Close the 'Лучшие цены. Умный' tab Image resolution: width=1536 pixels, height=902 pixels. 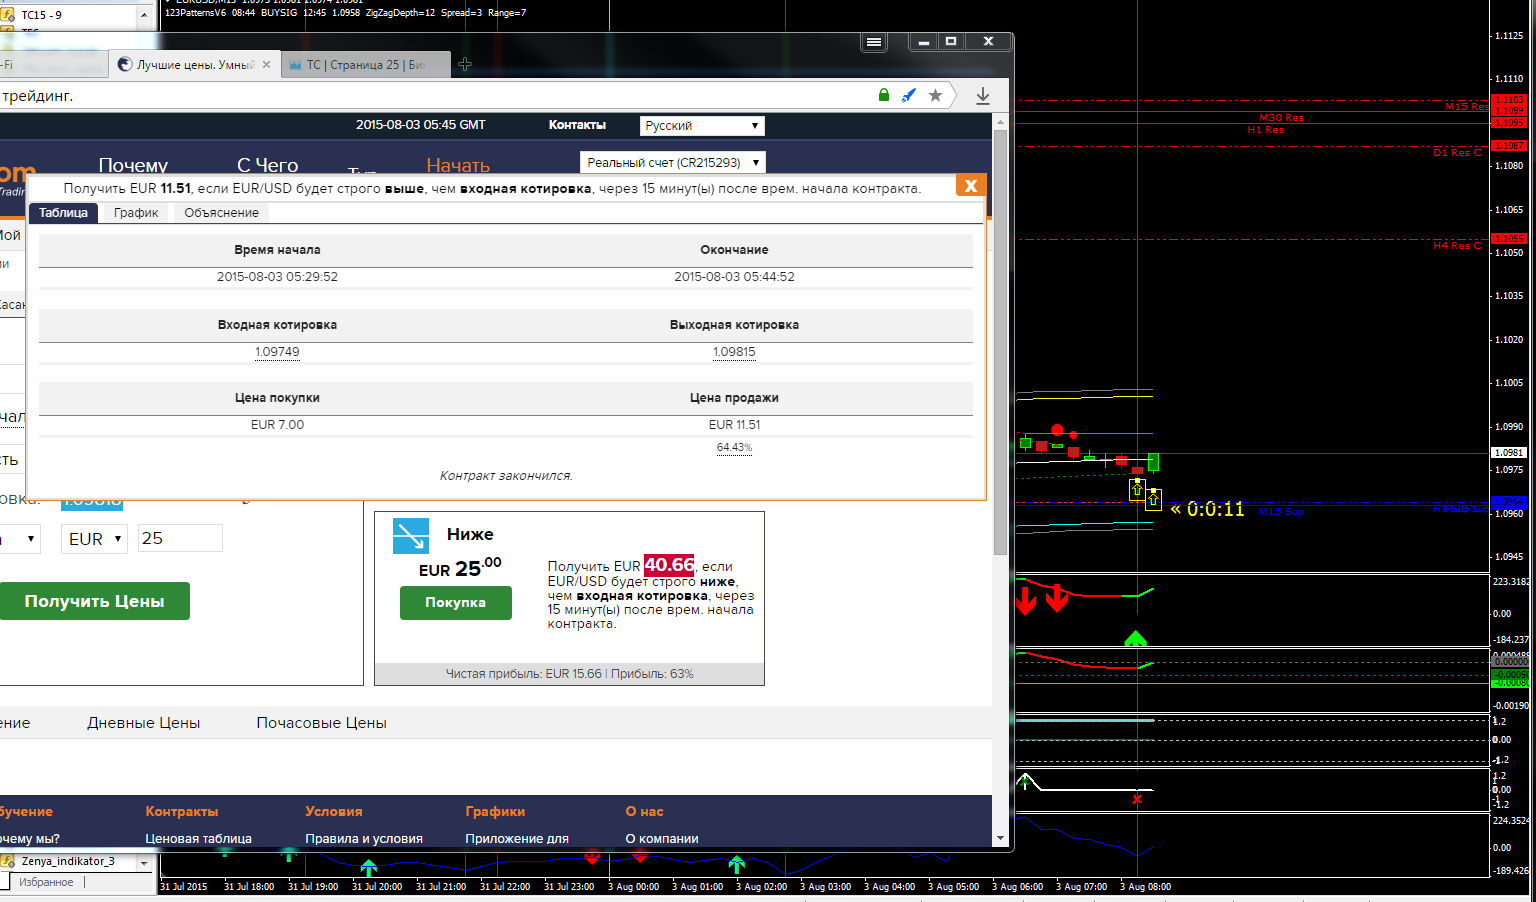coord(266,65)
